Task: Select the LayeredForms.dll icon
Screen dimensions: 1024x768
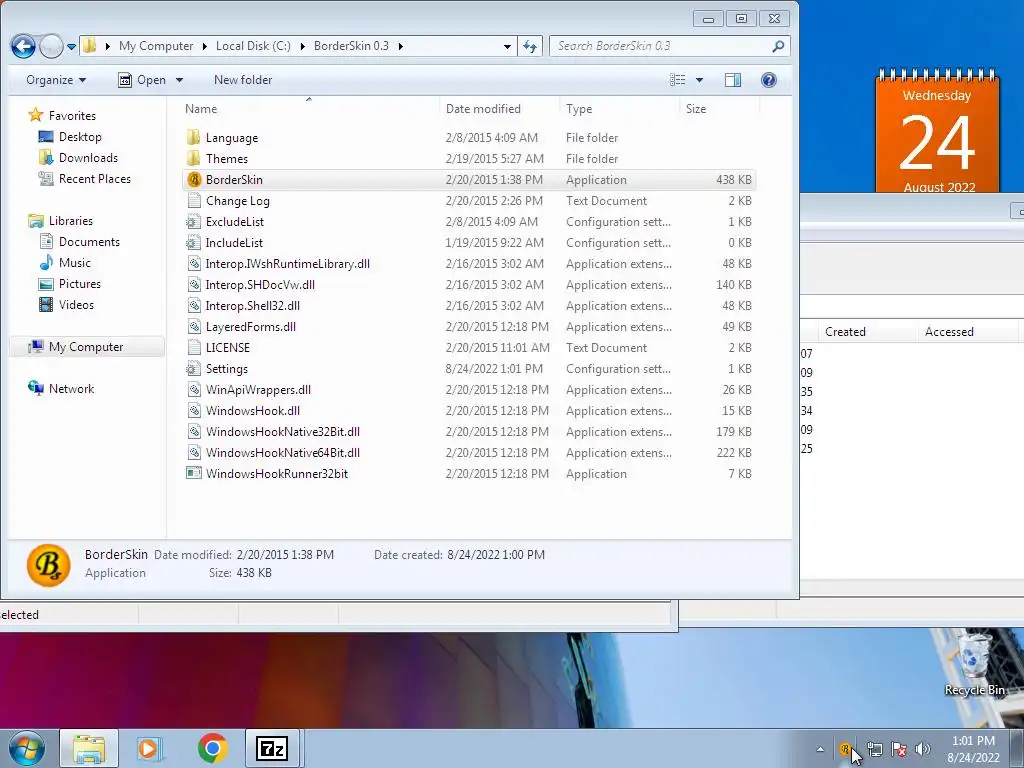Action: point(193,327)
